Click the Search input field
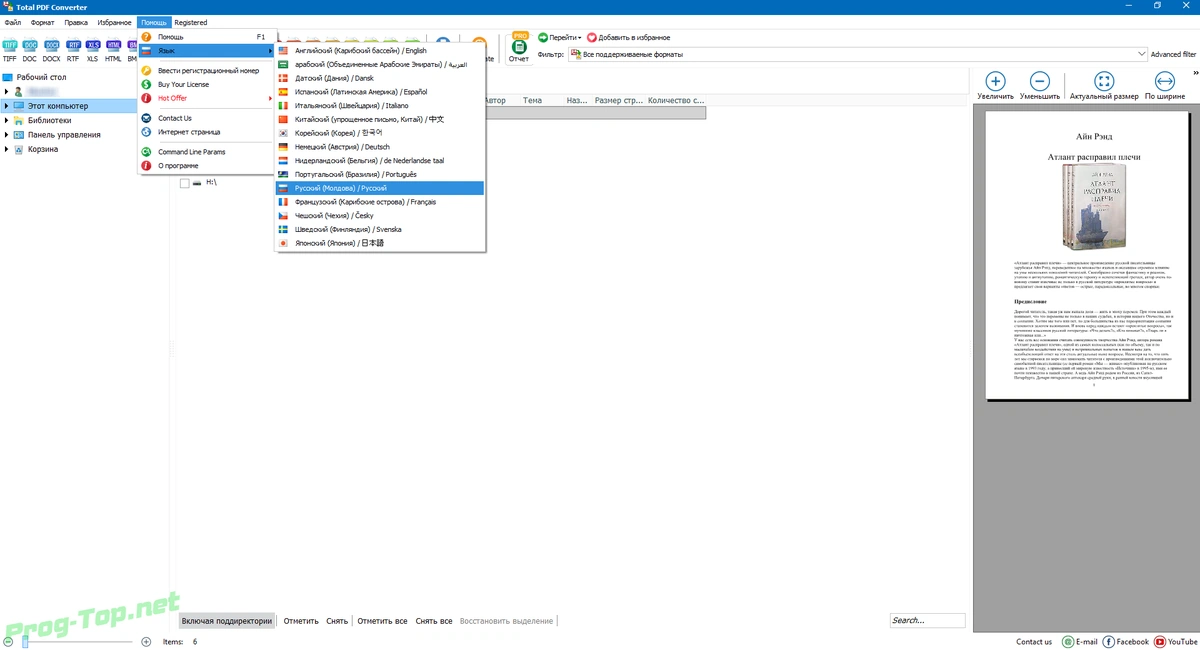The image size is (1200, 650). 927,621
